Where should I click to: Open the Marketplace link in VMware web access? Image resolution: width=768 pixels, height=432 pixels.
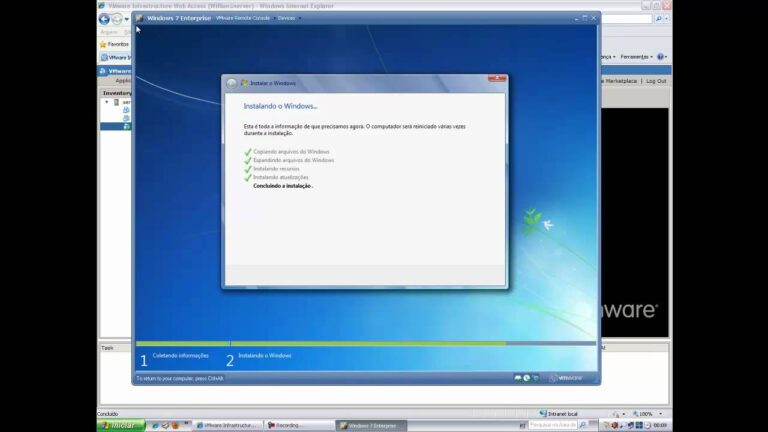coord(620,81)
